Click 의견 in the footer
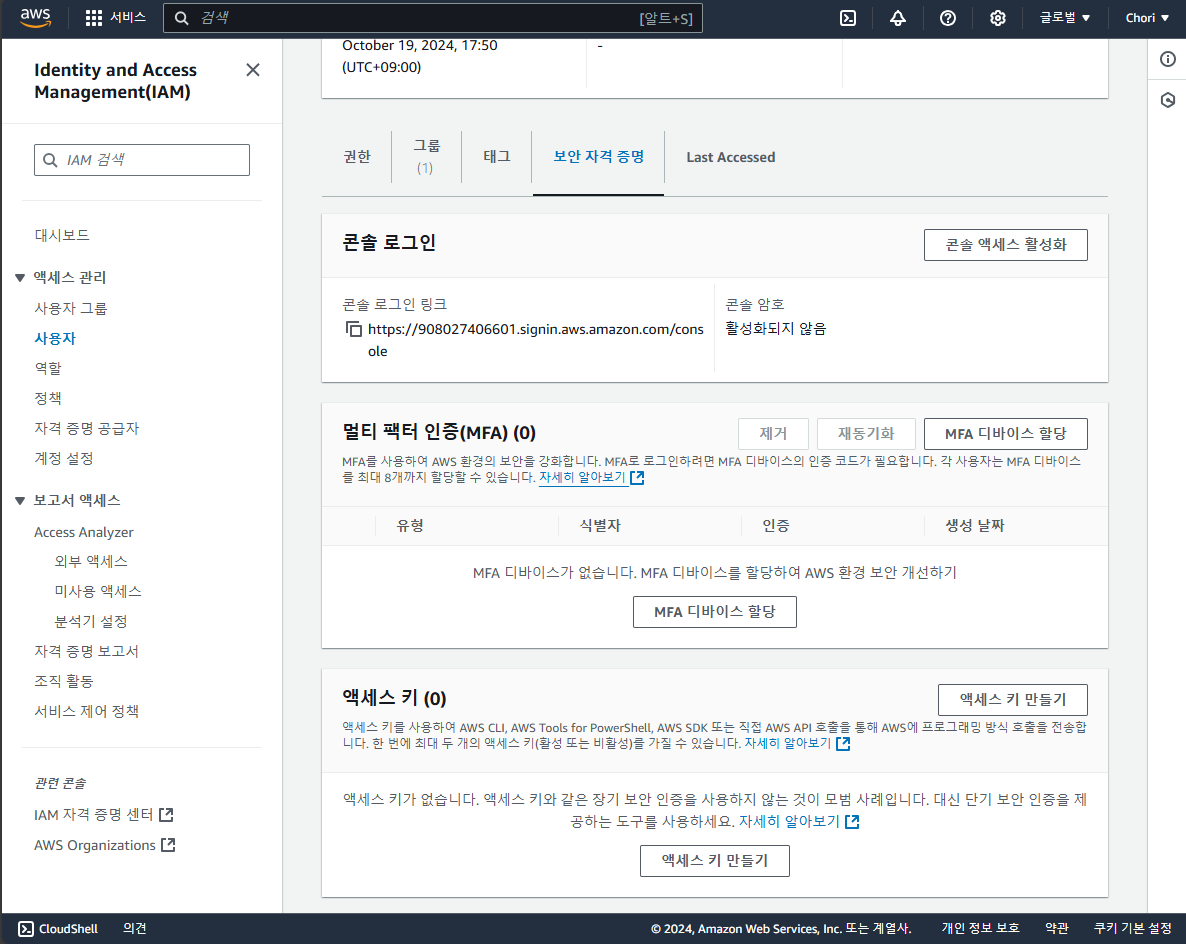 point(135,929)
